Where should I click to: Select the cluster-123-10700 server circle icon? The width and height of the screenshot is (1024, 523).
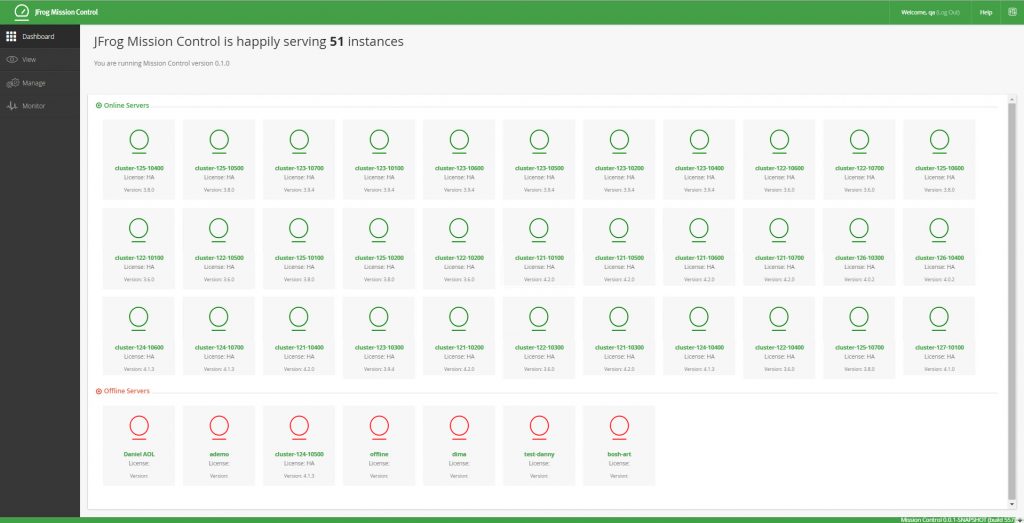tap(299, 142)
